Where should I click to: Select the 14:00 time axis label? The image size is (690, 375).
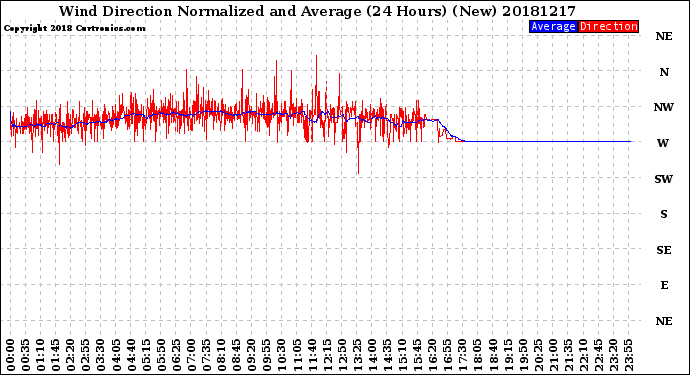pos(372,355)
